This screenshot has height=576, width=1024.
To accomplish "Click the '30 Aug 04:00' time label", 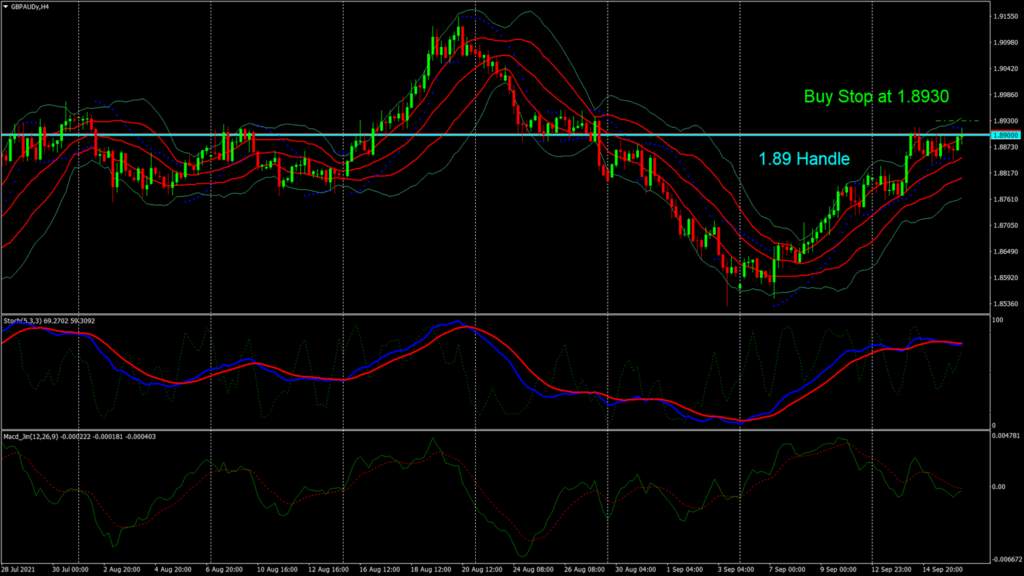I will [x=635, y=570].
